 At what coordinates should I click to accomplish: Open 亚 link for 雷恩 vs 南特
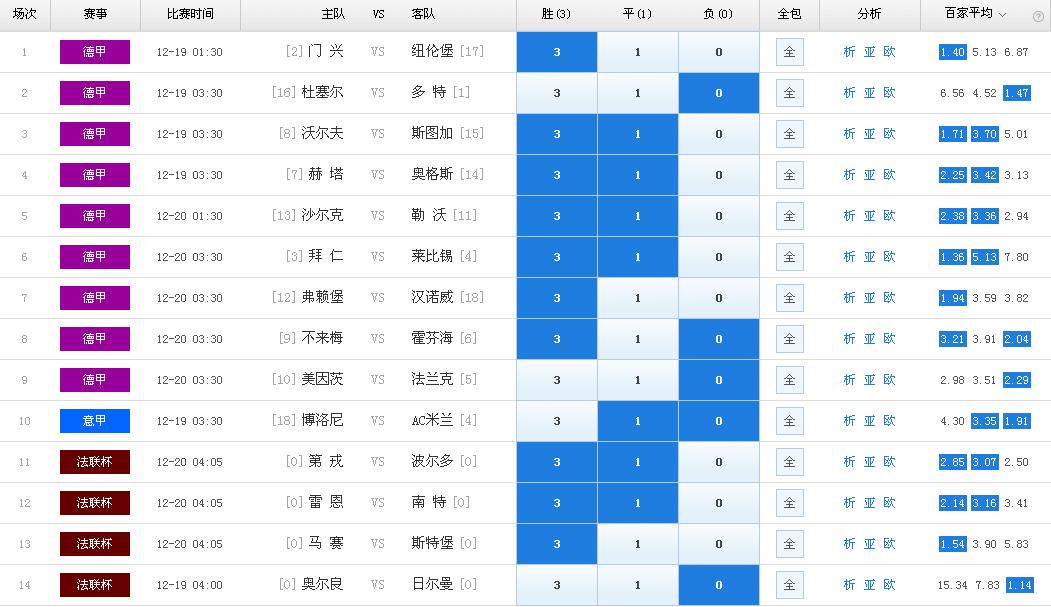[869, 502]
